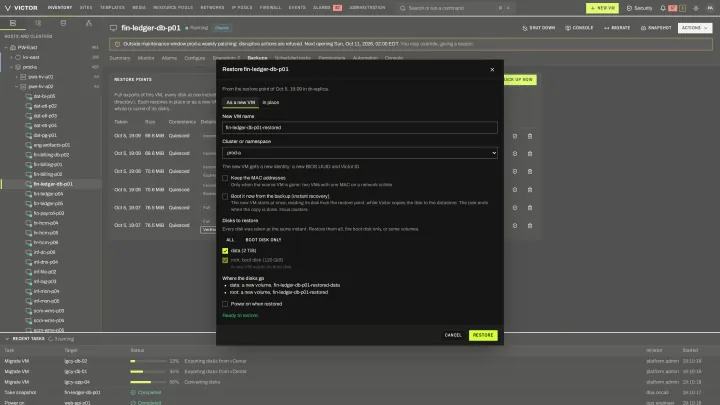The height and width of the screenshot is (405, 720).
Task: Collapse the Recent Tasks panel
Action: point(7,339)
